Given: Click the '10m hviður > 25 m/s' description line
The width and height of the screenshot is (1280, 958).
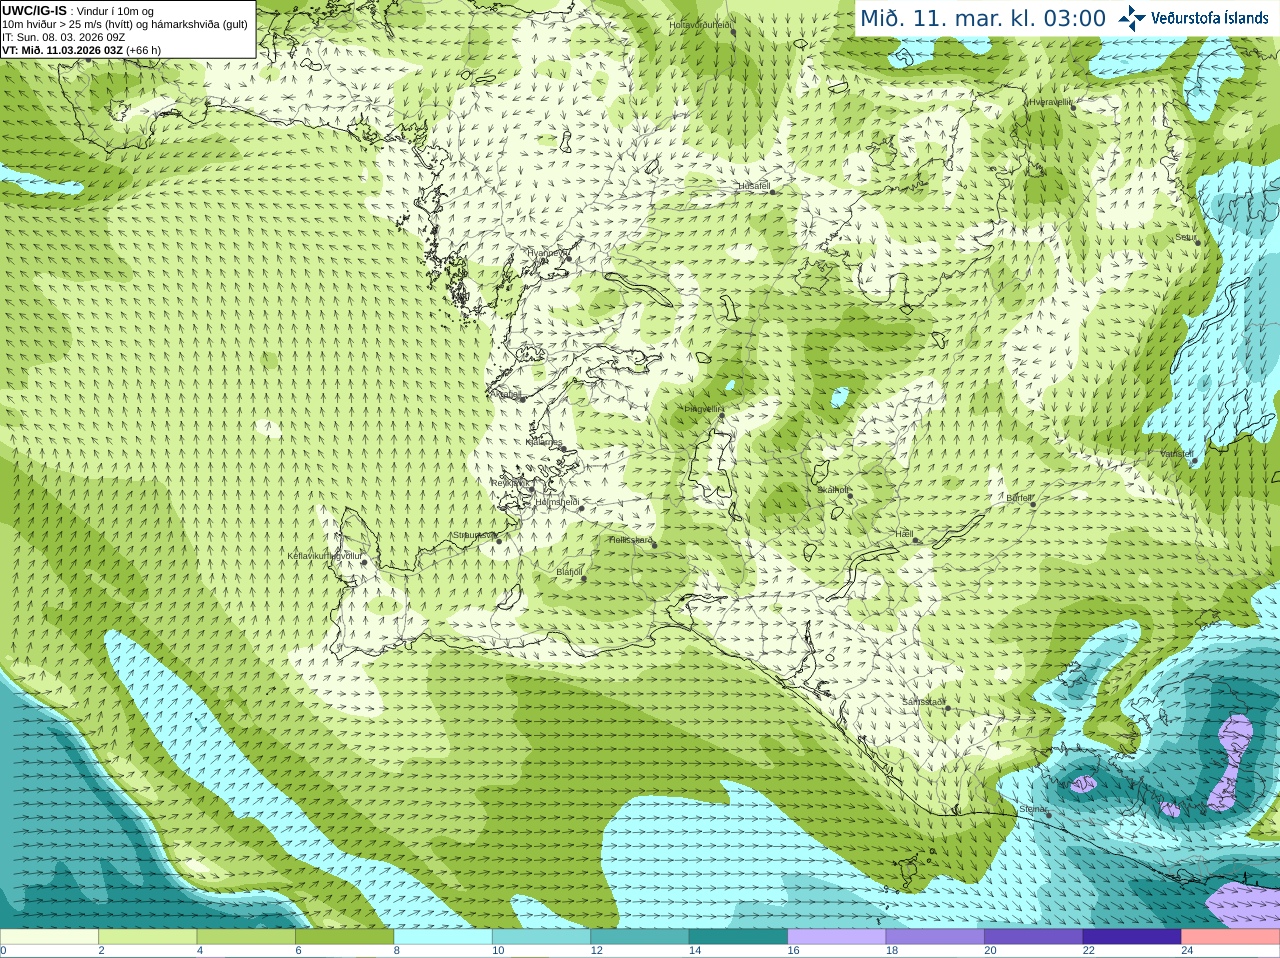Looking at the screenshot, I should pos(125,24).
